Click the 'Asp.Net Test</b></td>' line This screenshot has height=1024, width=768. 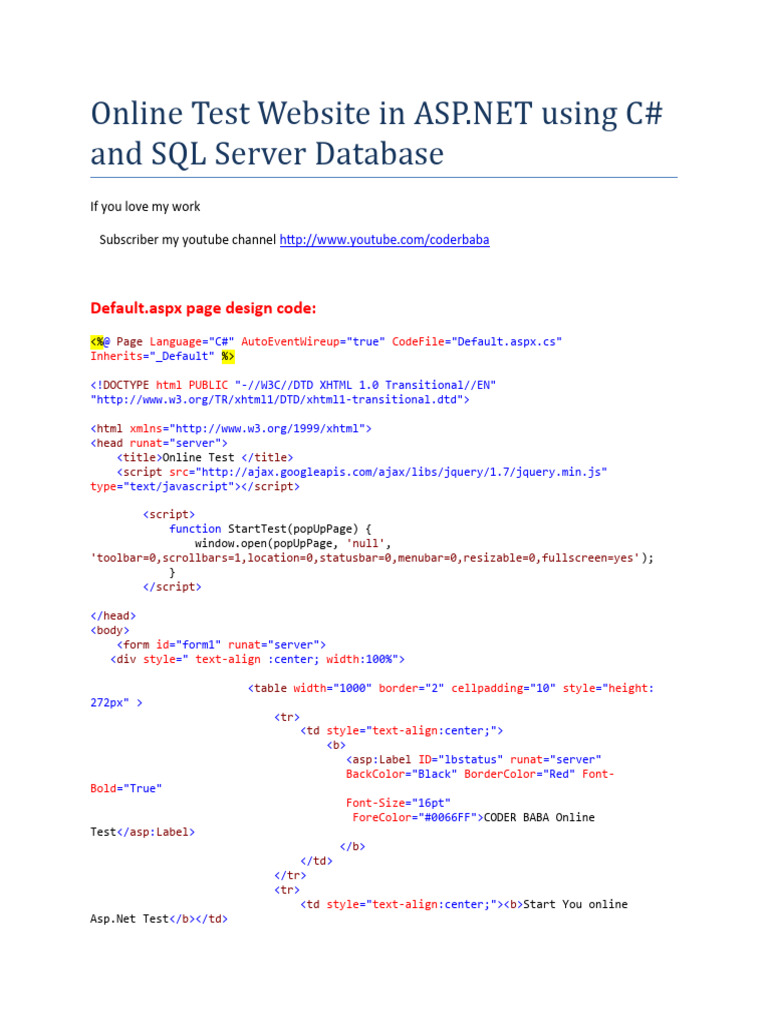pos(159,918)
